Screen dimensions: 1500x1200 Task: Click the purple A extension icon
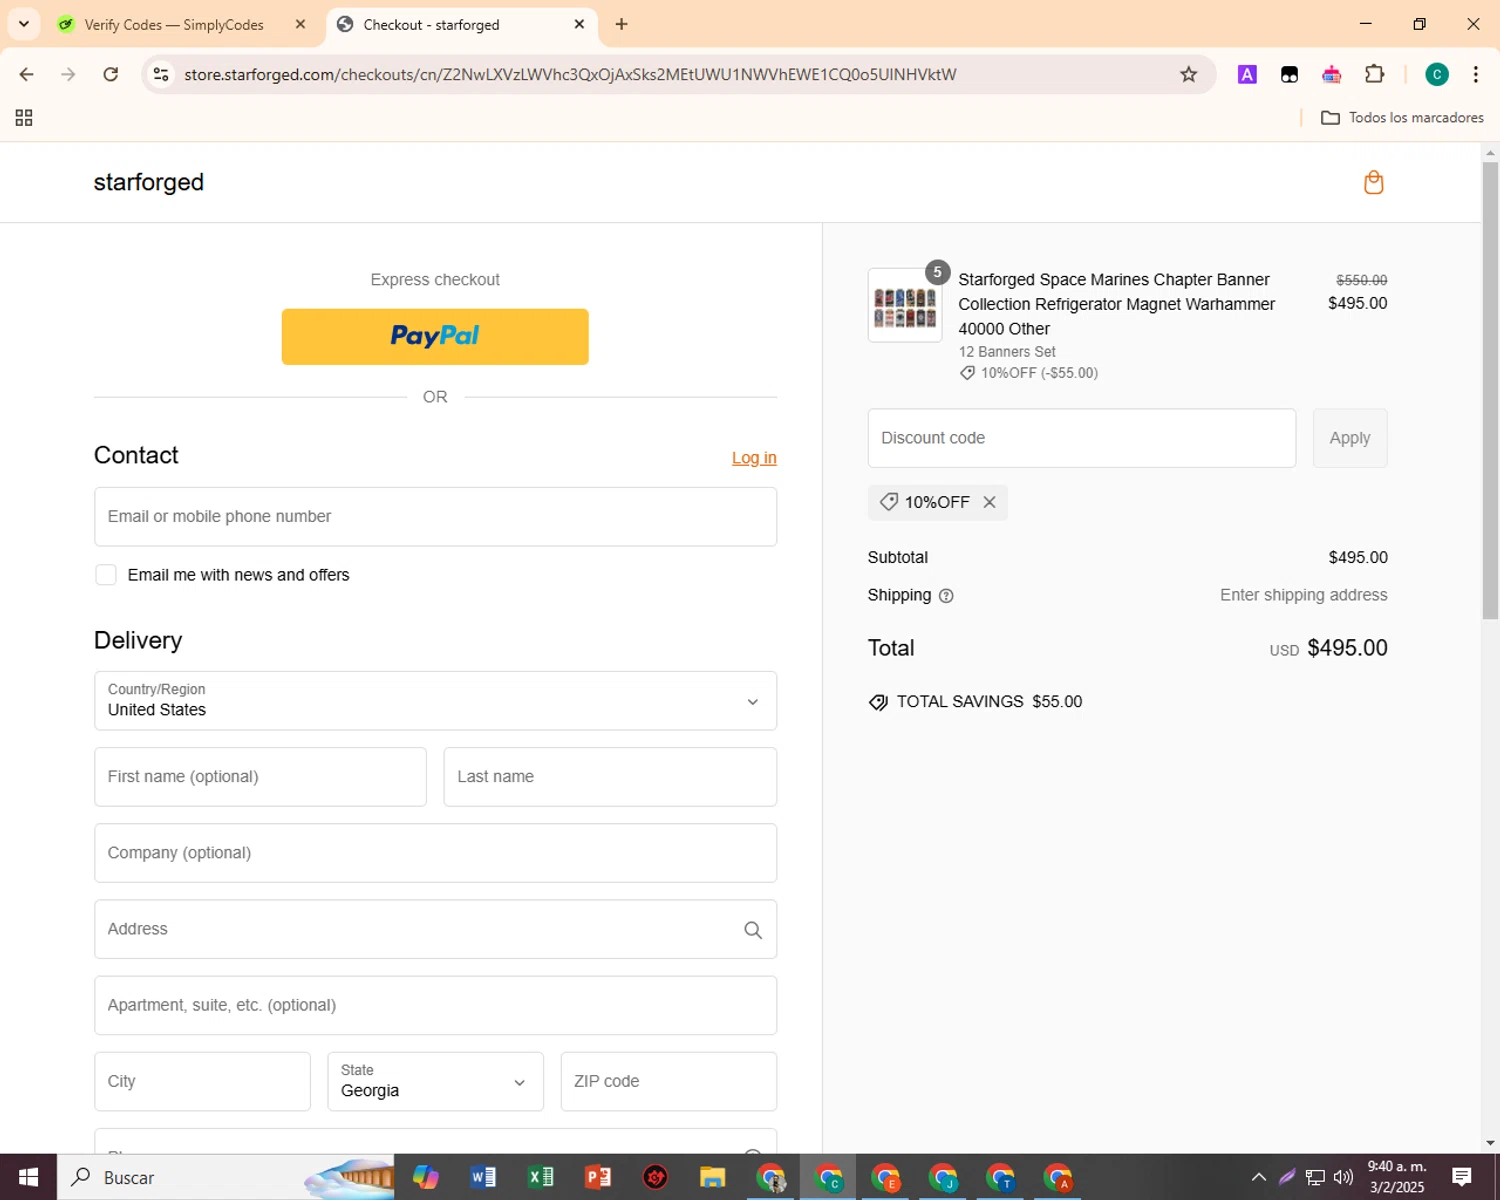point(1247,74)
